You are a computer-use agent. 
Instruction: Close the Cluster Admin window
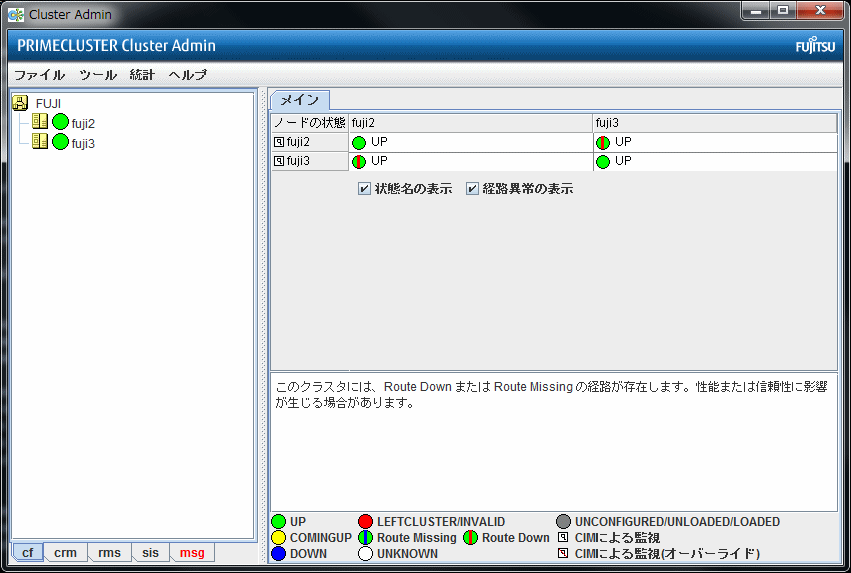(821, 10)
